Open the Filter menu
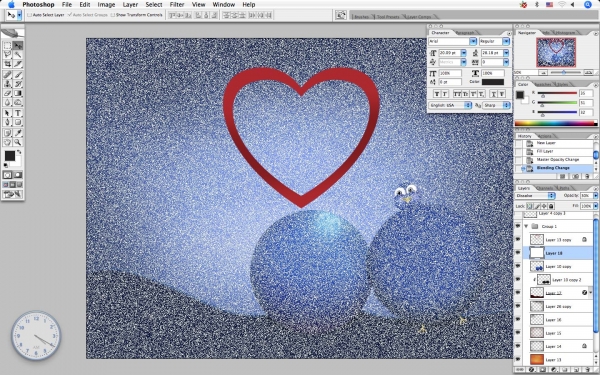Screen dimensions: 600x375 point(177,5)
